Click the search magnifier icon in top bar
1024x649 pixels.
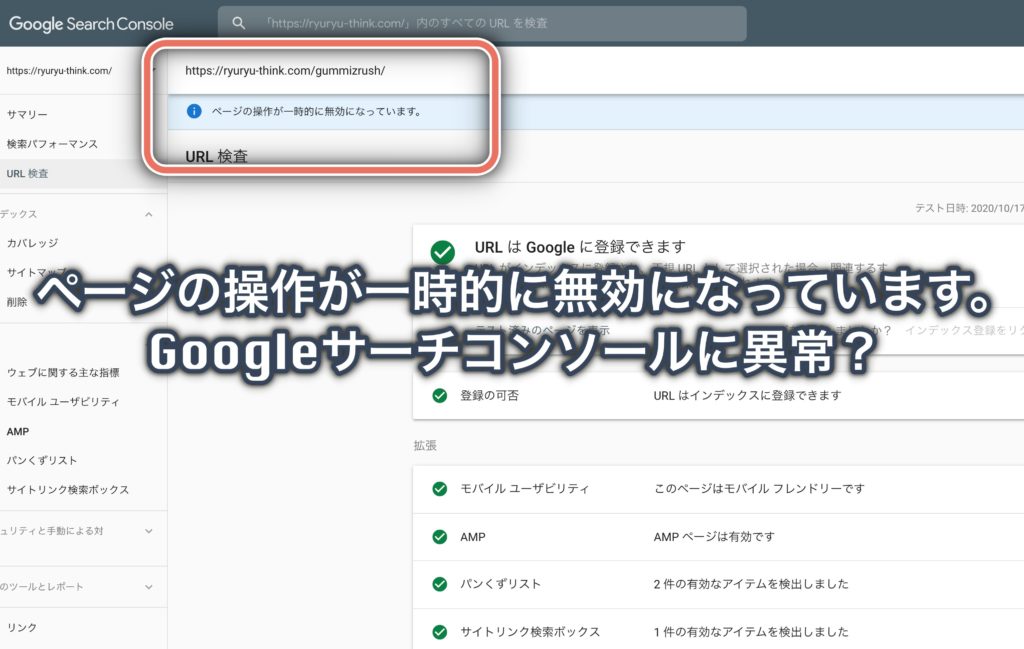[239, 24]
